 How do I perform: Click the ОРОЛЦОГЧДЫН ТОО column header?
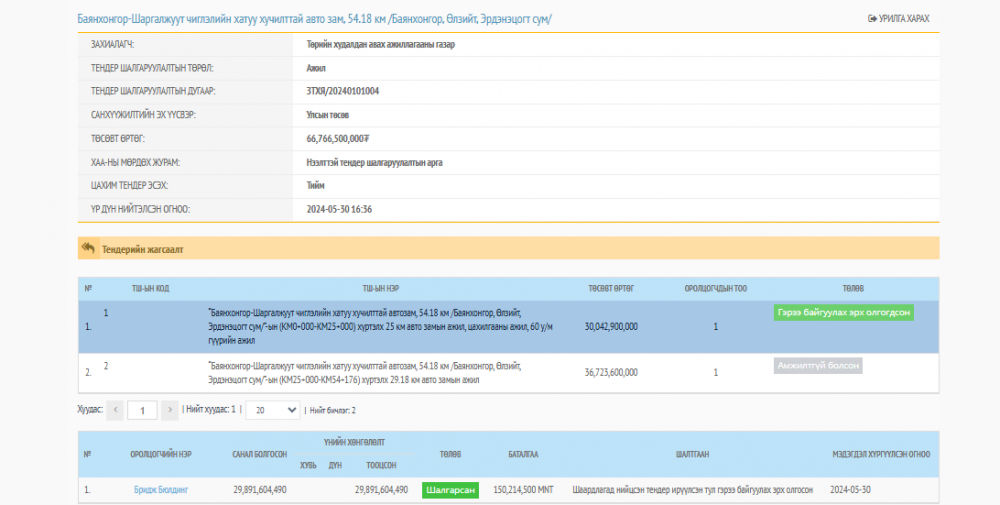(715, 288)
